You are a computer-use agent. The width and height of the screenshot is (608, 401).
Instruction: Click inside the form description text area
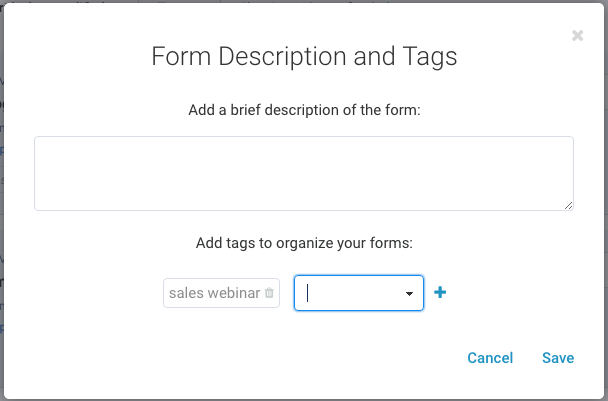point(303,173)
